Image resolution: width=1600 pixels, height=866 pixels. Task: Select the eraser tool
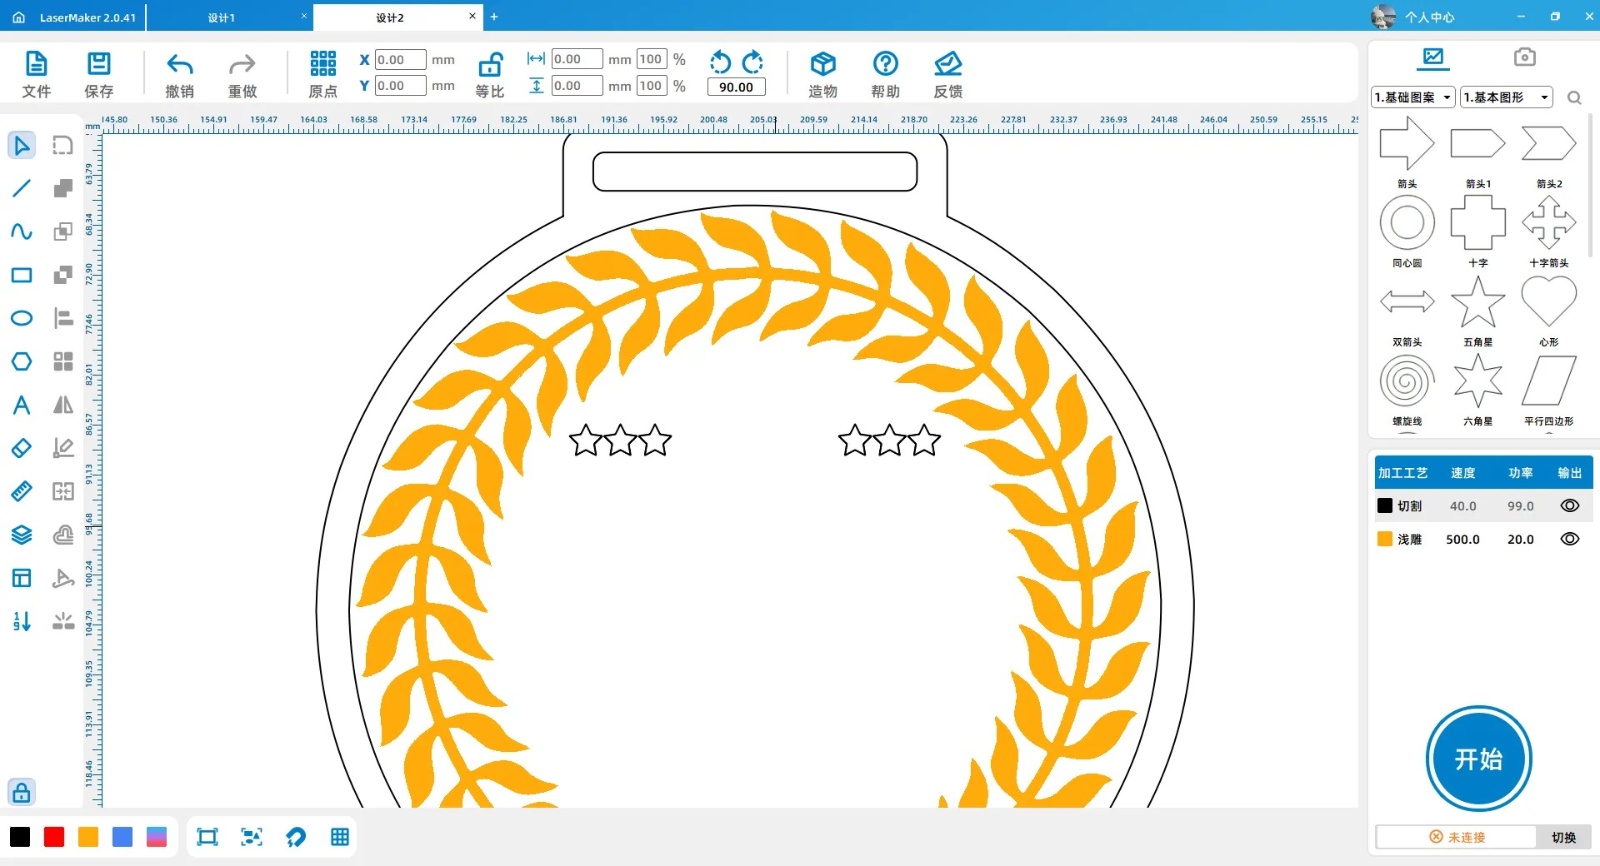(21, 448)
